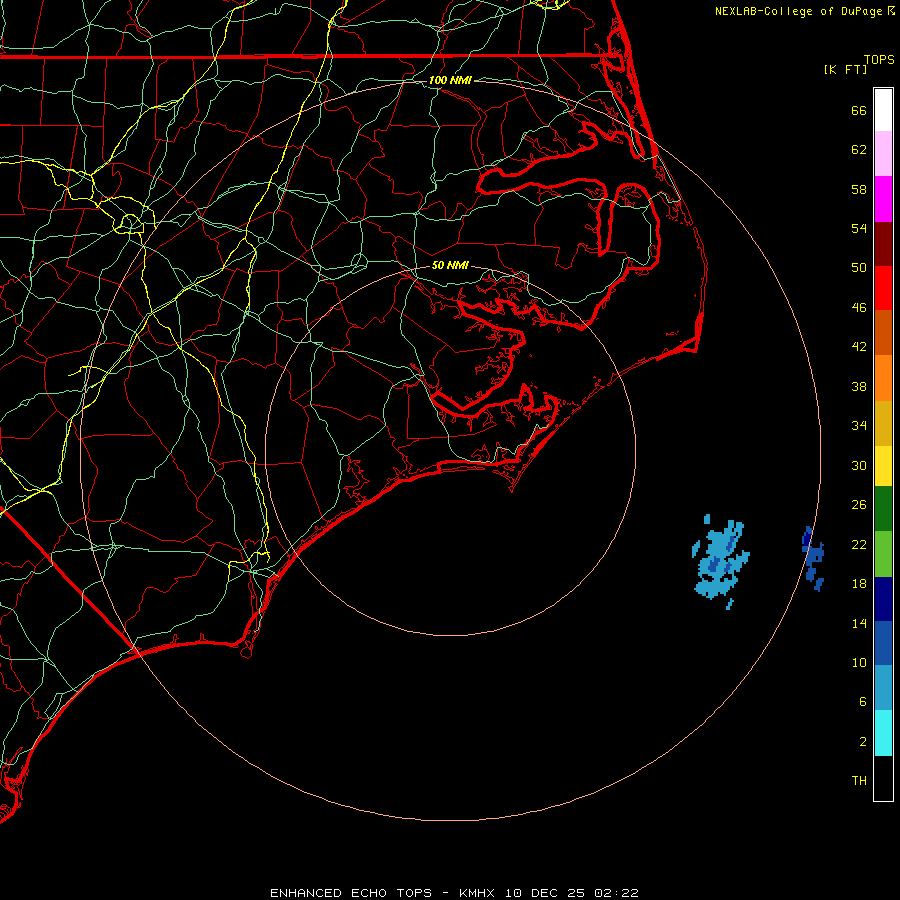900x900 pixels.
Task: Click the ENHANCED ECHO TOPS caption text
Action: click(x=351, y=893)
